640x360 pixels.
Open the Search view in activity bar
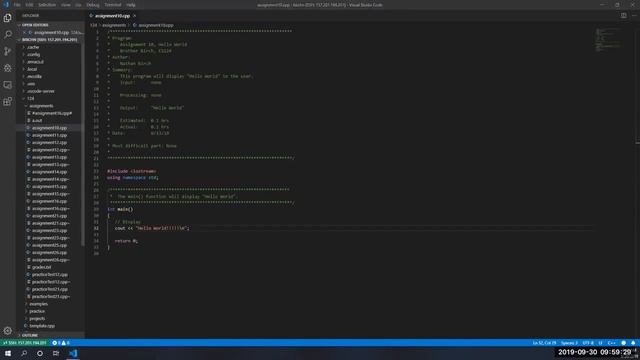[x=7, y=34]
